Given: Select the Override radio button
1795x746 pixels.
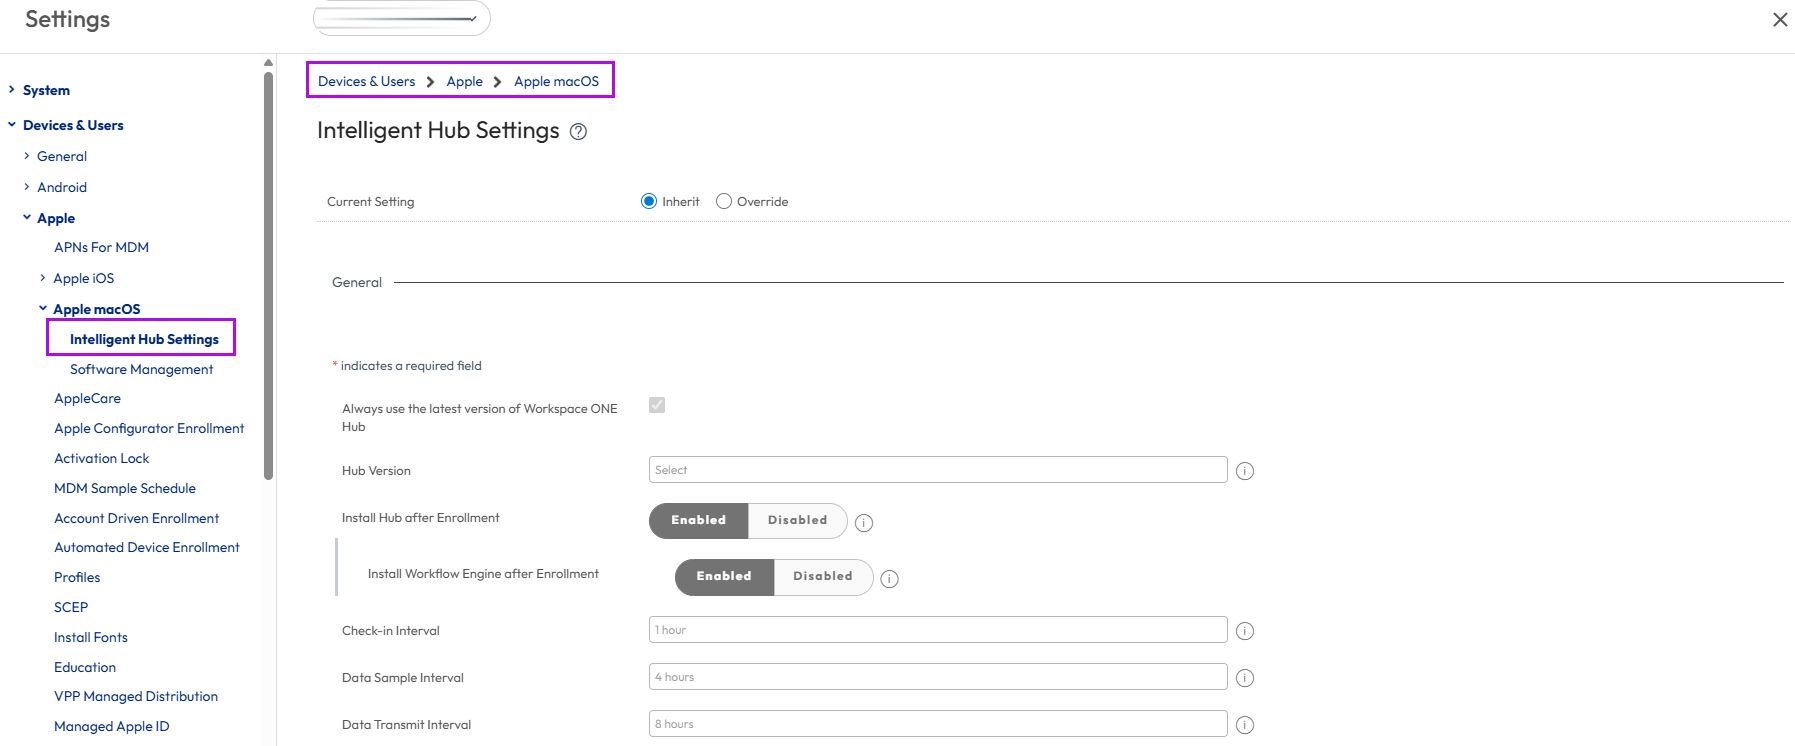Looking at the screenshot, I should point(724,201).
